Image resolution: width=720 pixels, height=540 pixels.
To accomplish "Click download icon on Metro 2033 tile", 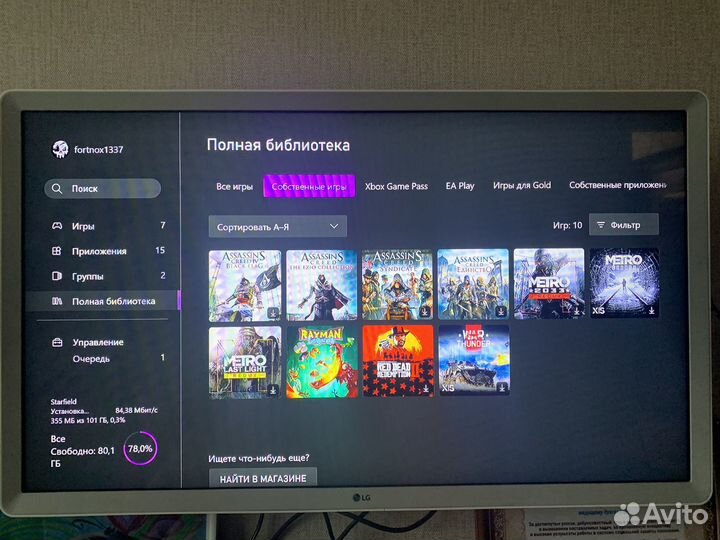I will 577,311.
